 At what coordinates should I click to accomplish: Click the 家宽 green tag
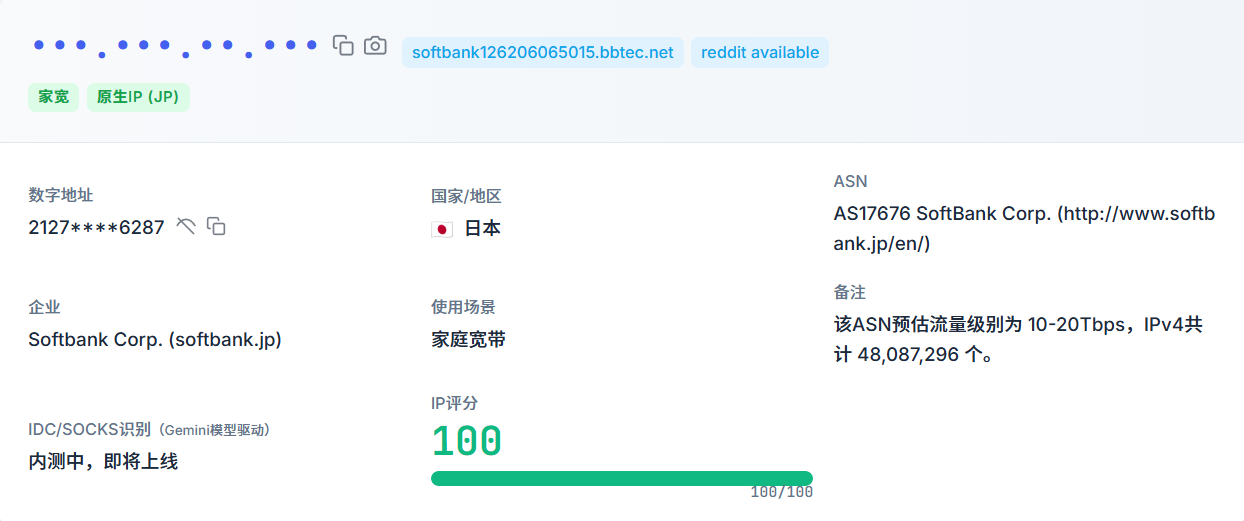point(54,97)
